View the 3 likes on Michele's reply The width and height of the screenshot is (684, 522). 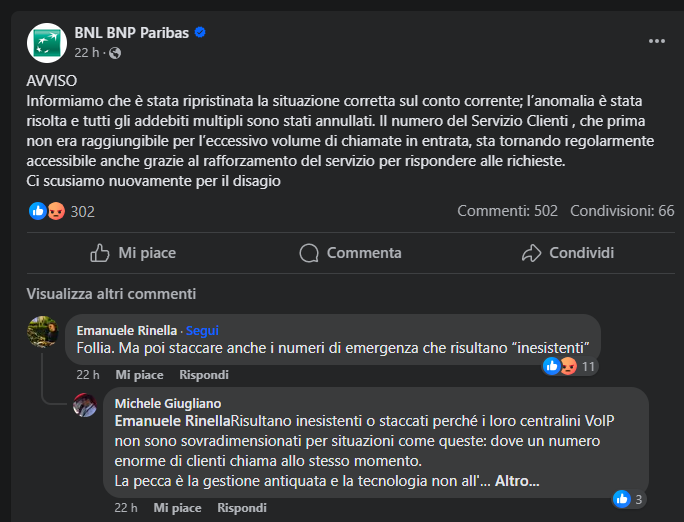(x=629, y=498)
